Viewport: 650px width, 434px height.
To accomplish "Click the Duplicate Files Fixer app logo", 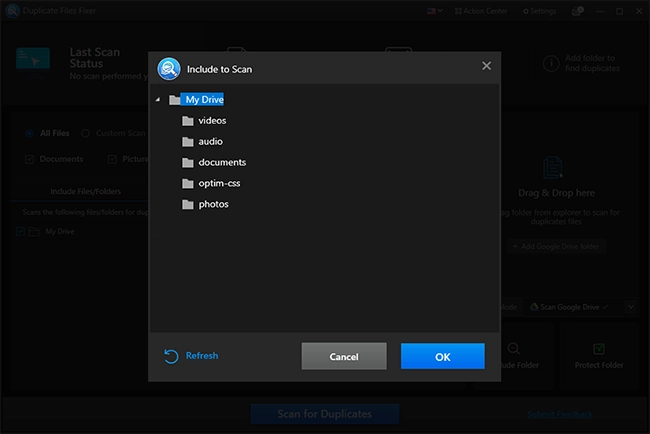I will tap(12, 11).
